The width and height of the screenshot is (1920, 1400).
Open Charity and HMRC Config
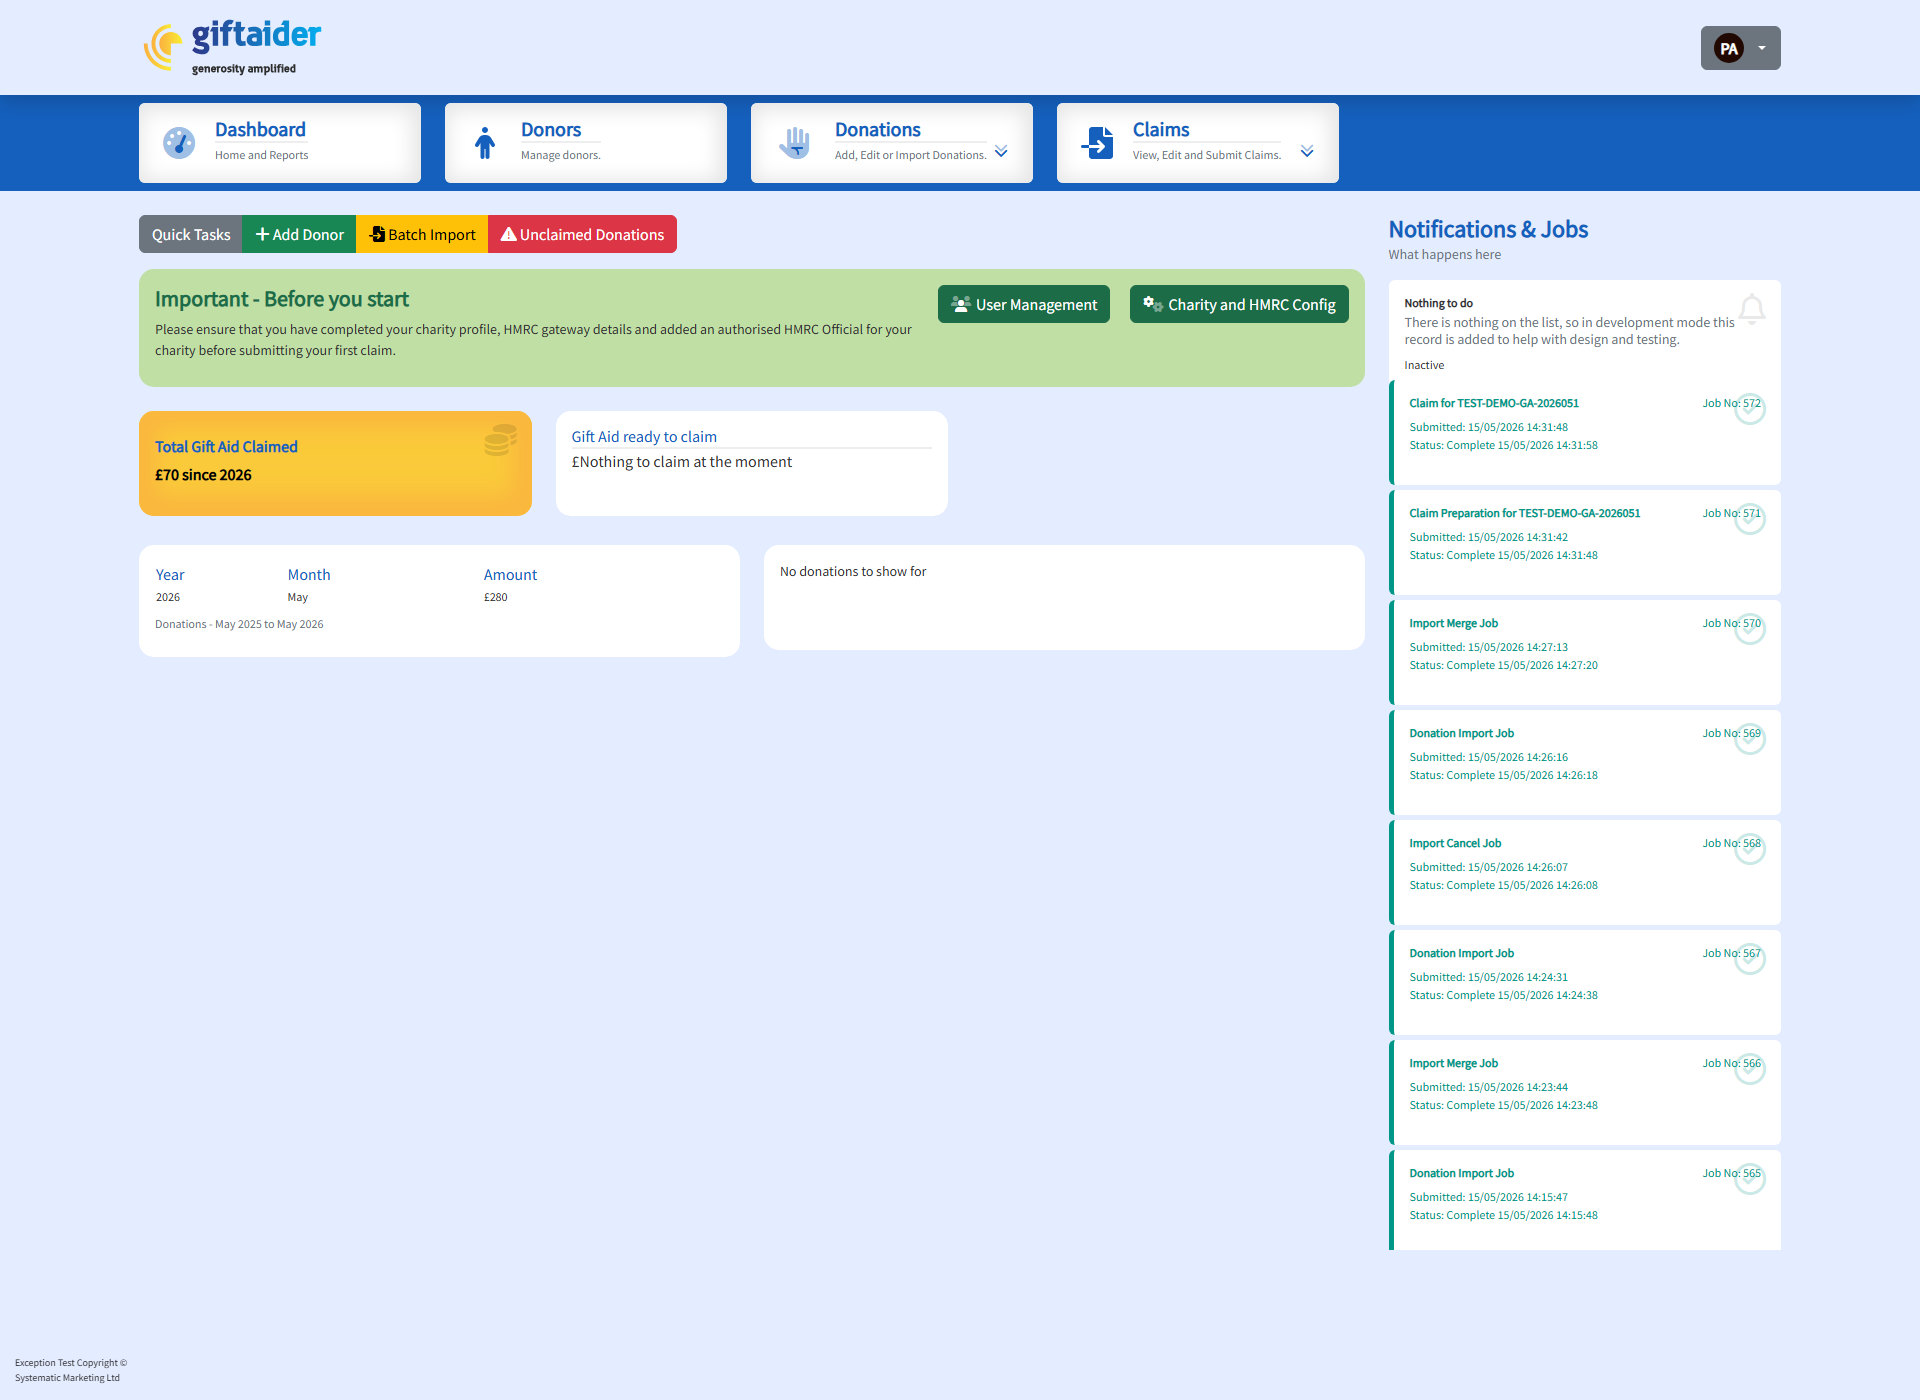point(1239,304)
